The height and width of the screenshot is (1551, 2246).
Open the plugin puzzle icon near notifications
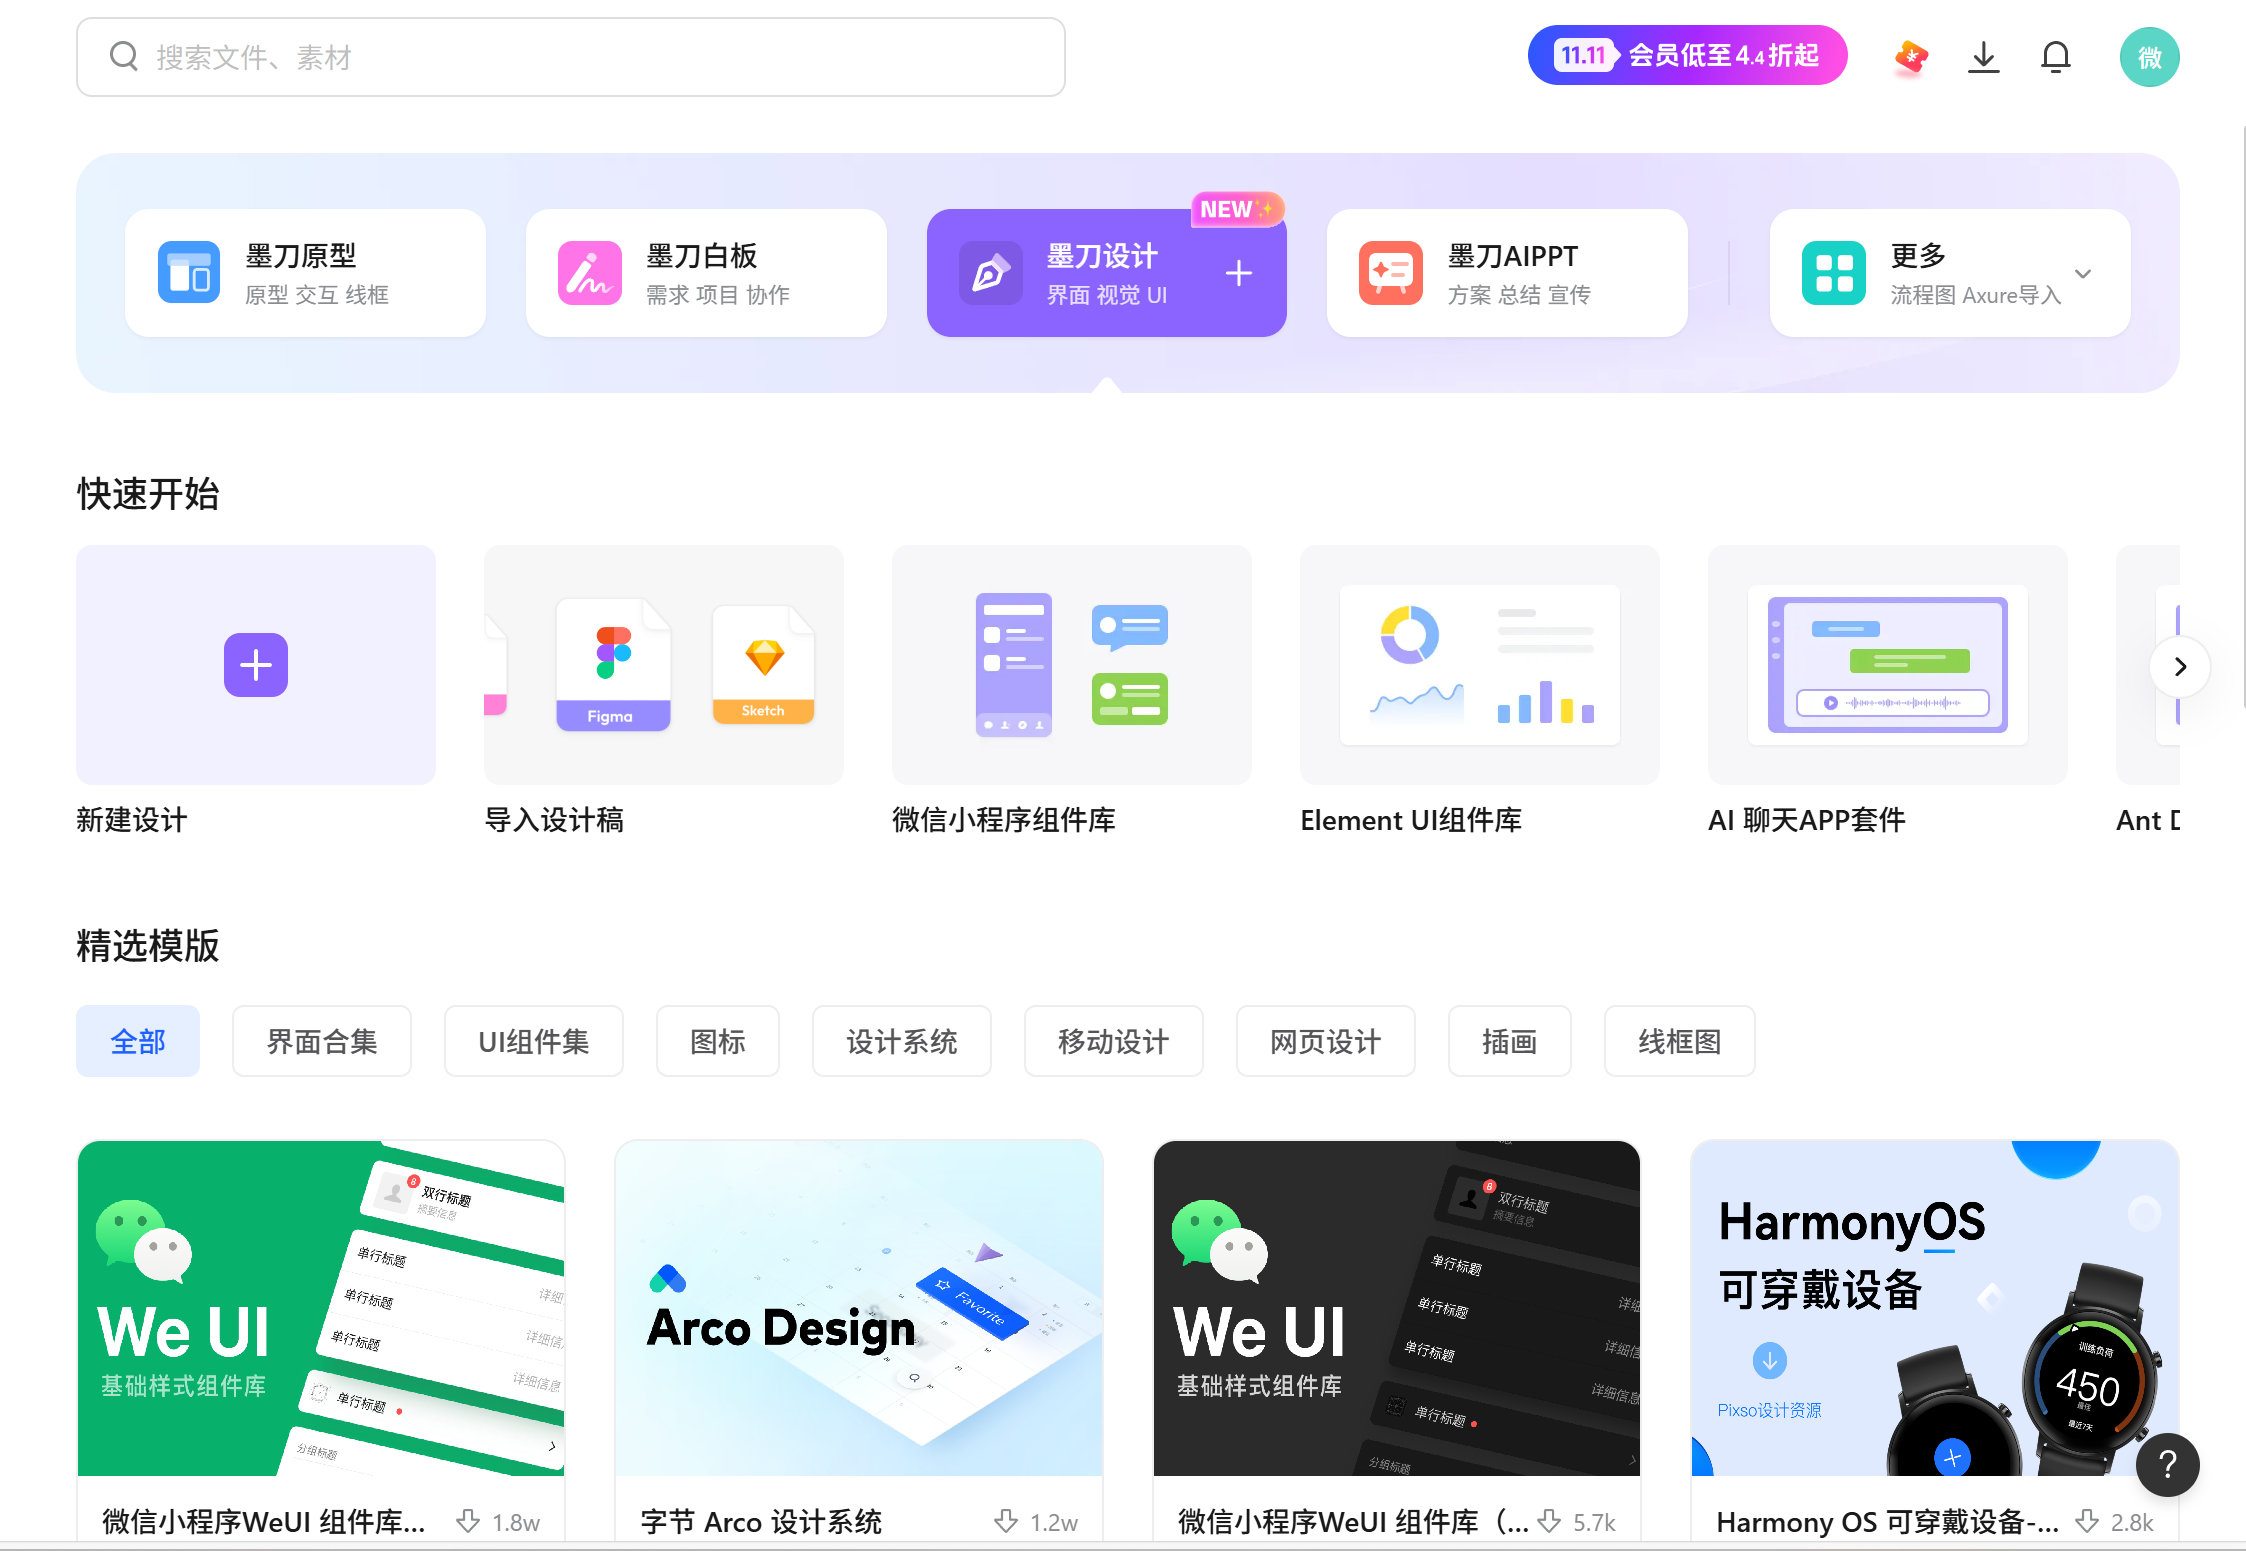(x=1910, y=57)
